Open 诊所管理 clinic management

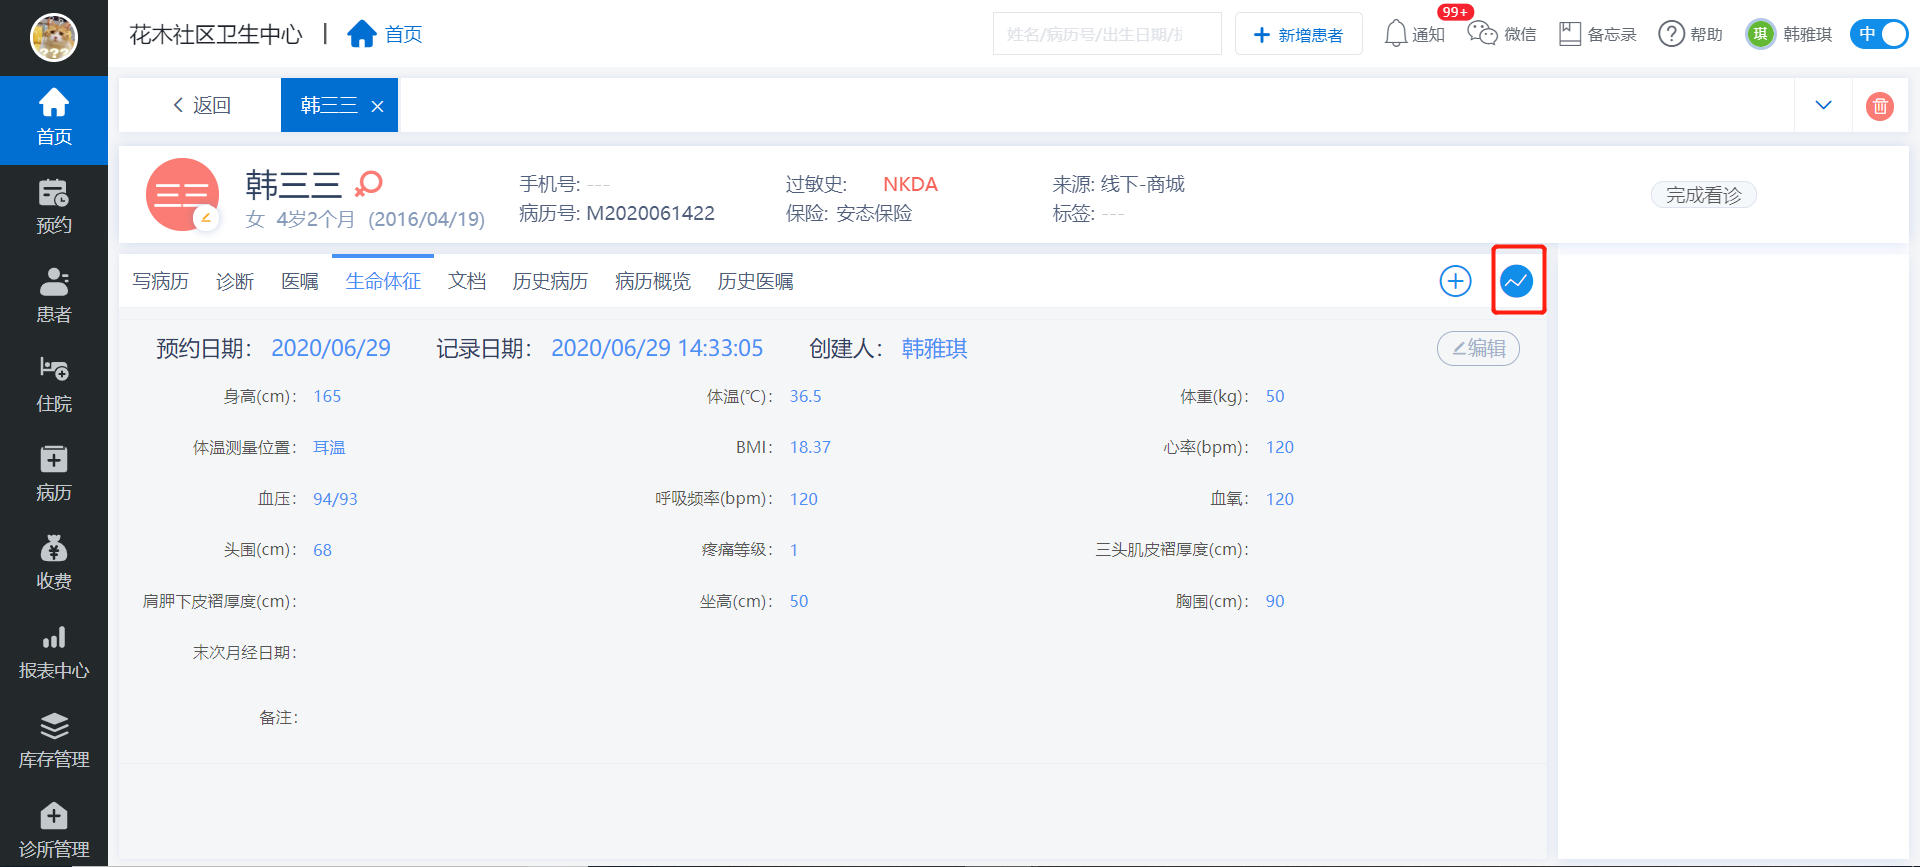point(54,831)
